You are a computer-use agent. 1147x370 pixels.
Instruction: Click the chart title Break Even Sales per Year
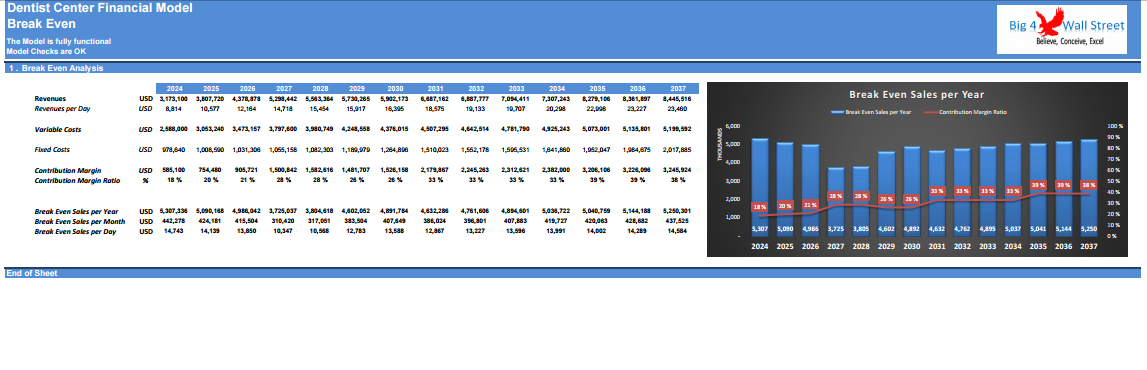pyautogui.click(x=916, y=94)
